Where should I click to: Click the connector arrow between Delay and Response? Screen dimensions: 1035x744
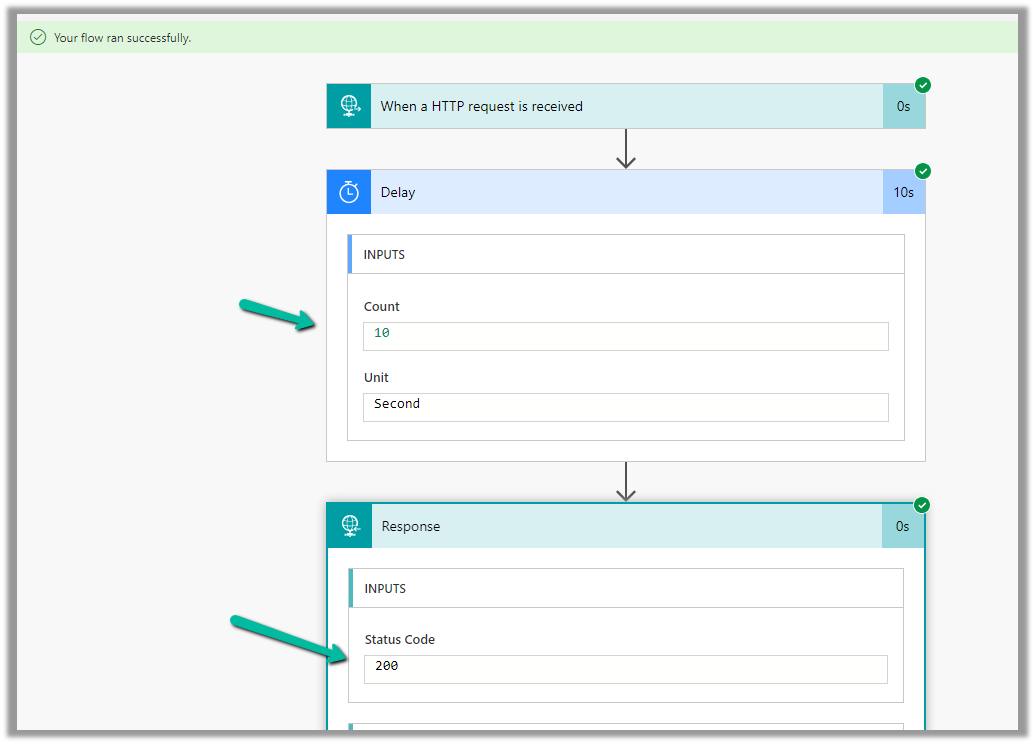tap(626, 481)
